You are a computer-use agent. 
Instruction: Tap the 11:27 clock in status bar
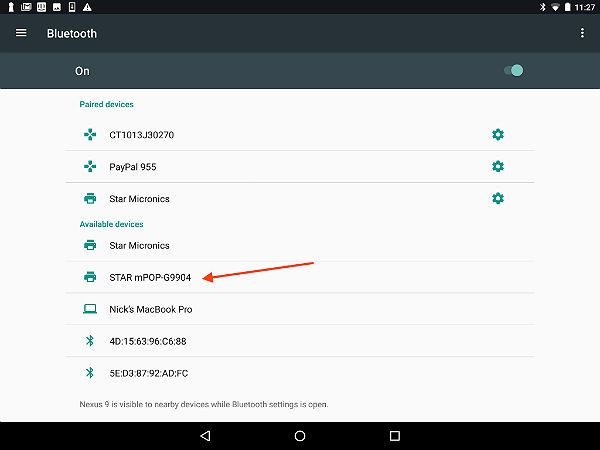click(585, 7)
